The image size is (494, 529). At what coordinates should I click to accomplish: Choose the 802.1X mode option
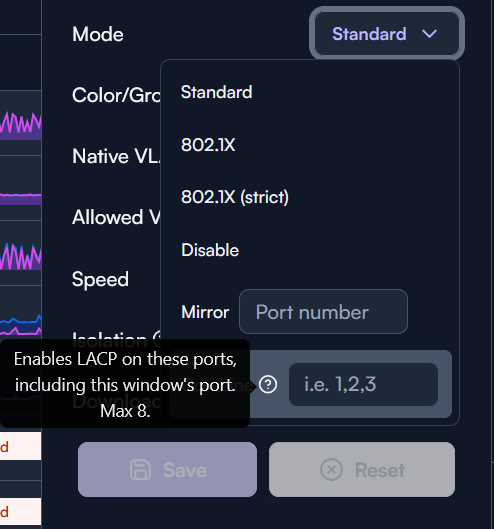point(310,145)
